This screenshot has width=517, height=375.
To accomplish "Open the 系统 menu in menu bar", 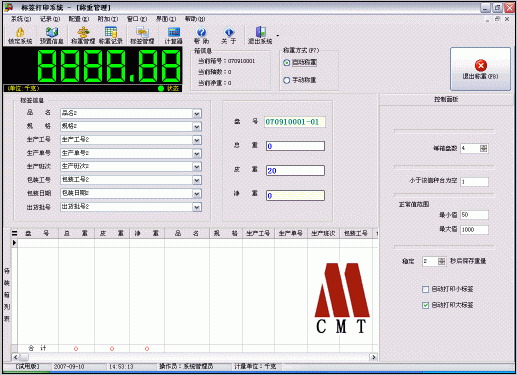I will point(21,19).
